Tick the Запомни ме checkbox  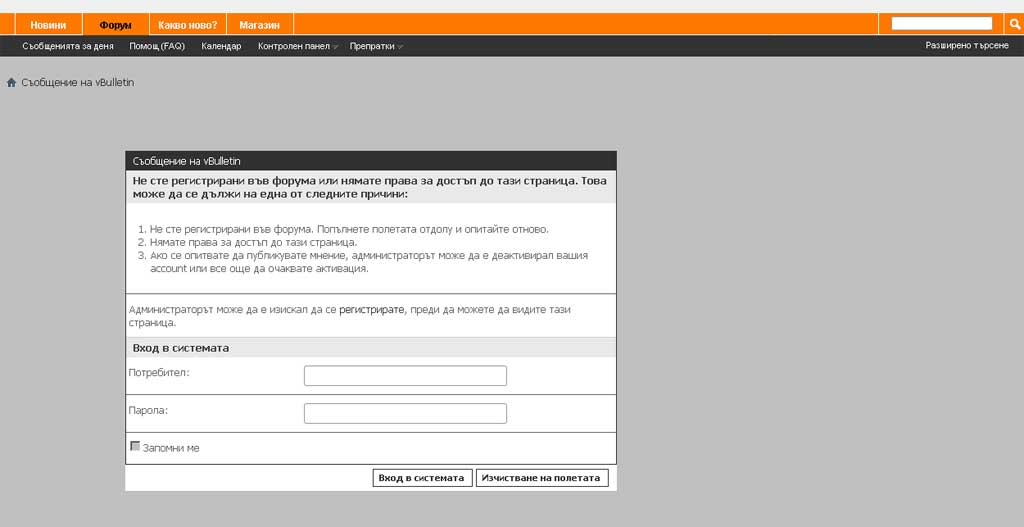coord(135,446)
